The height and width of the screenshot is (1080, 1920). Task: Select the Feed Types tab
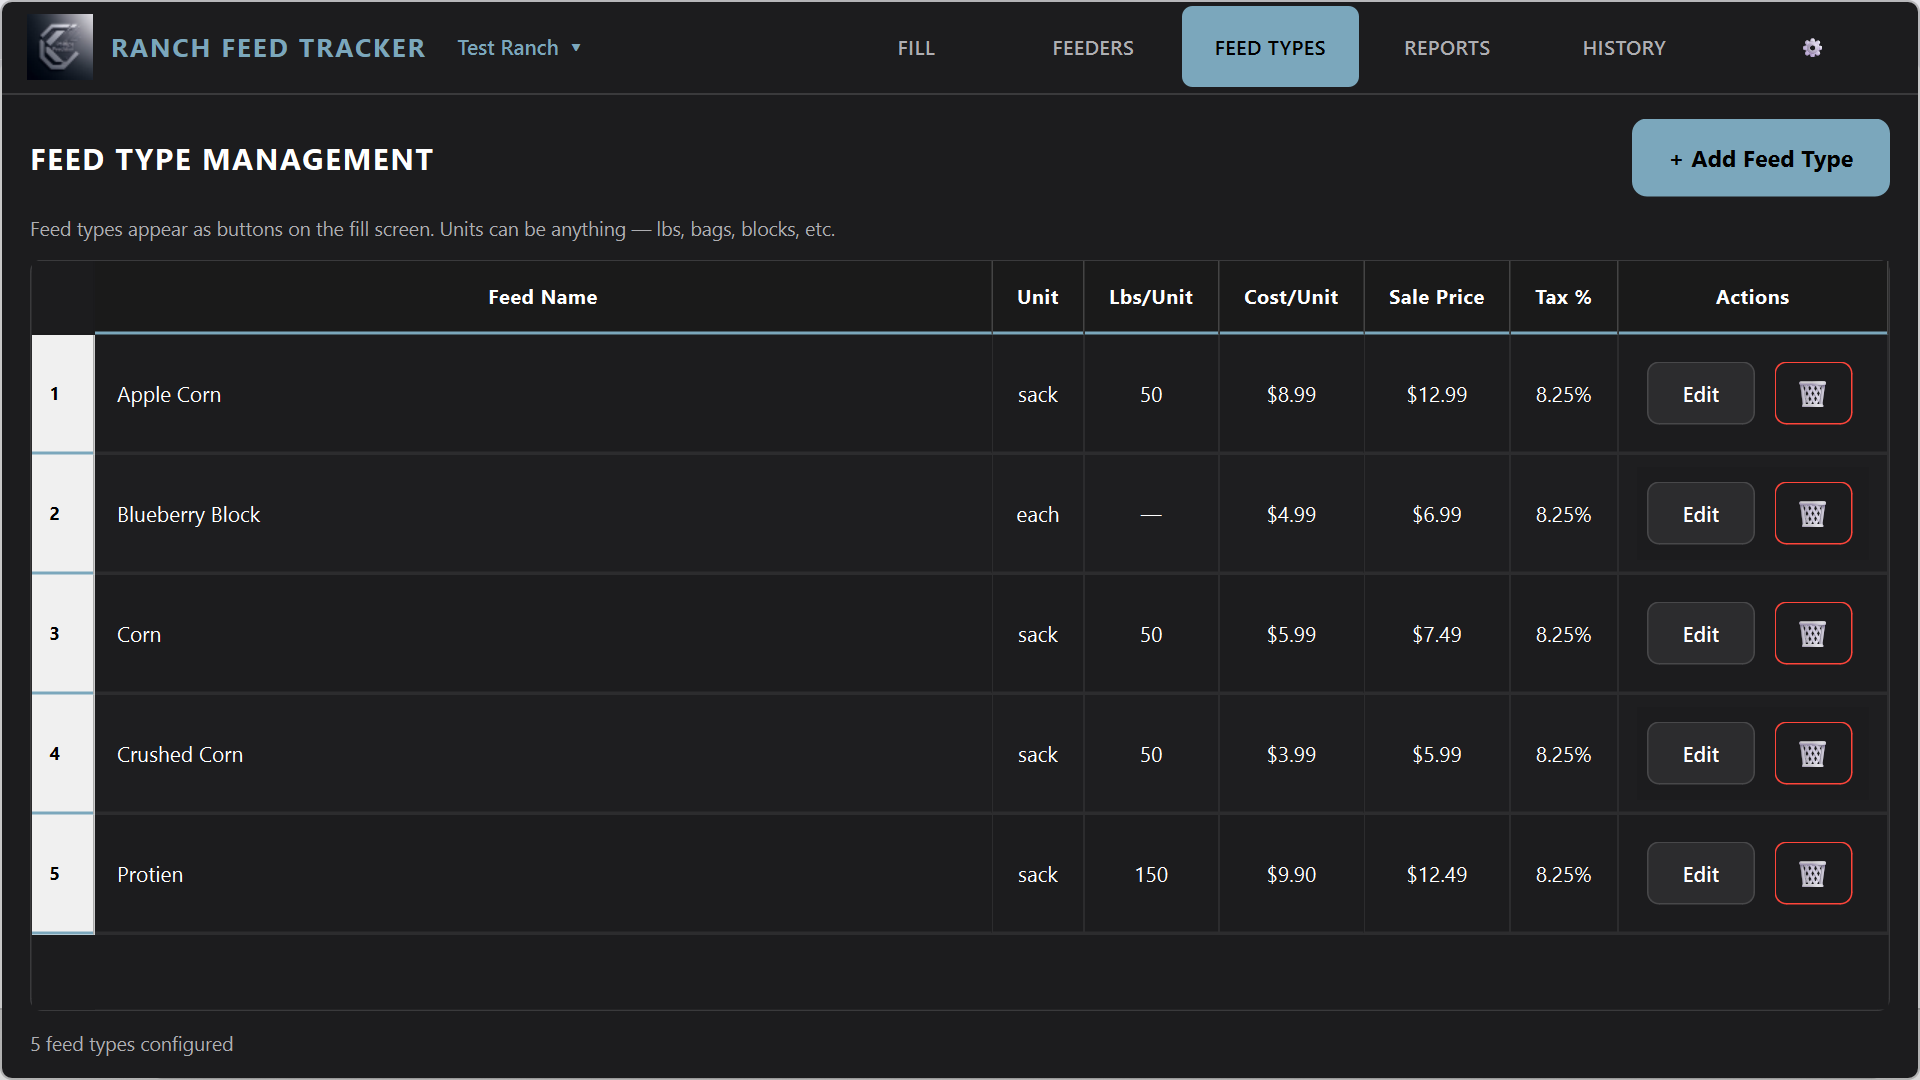[1270, 48]
